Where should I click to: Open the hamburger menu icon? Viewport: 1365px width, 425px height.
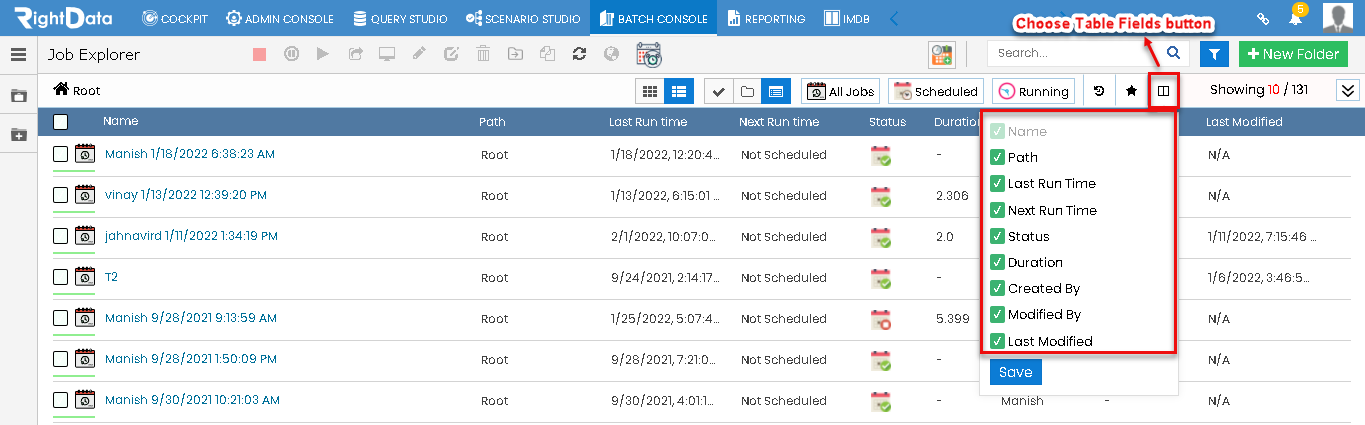(x=18, y=55)
